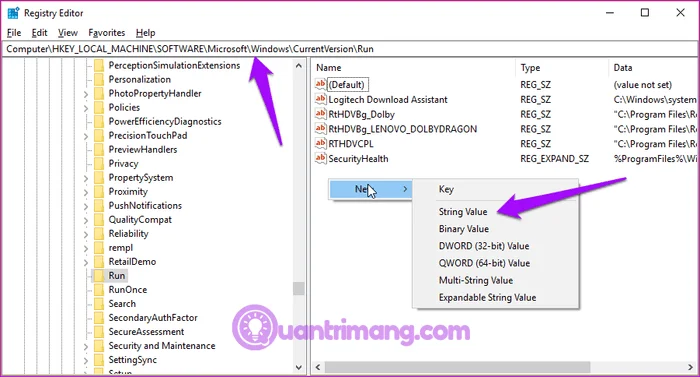The height and width of the screenshot is (377, 700).
Task: Expand the PushNotifications key
Action: pyautogui.click(x=86, y=206)
